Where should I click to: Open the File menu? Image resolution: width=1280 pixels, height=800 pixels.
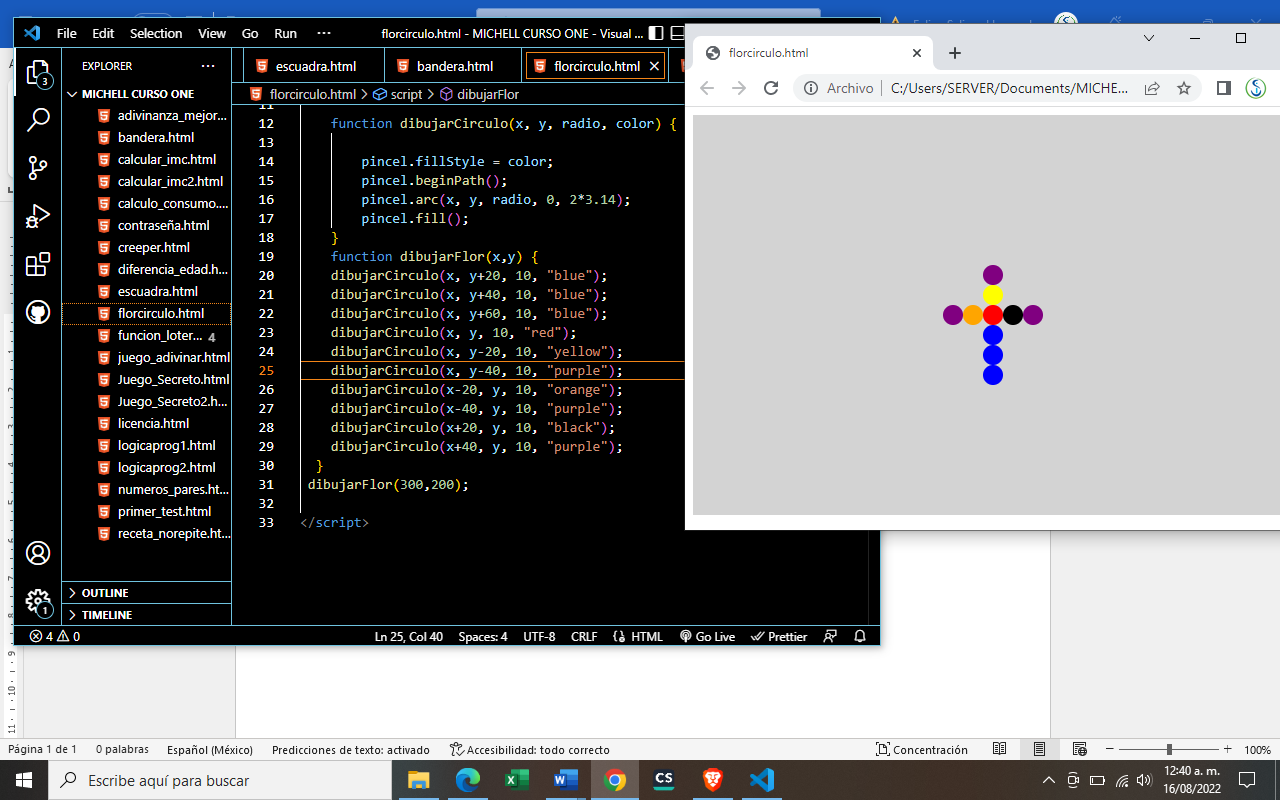pos(67,33)
